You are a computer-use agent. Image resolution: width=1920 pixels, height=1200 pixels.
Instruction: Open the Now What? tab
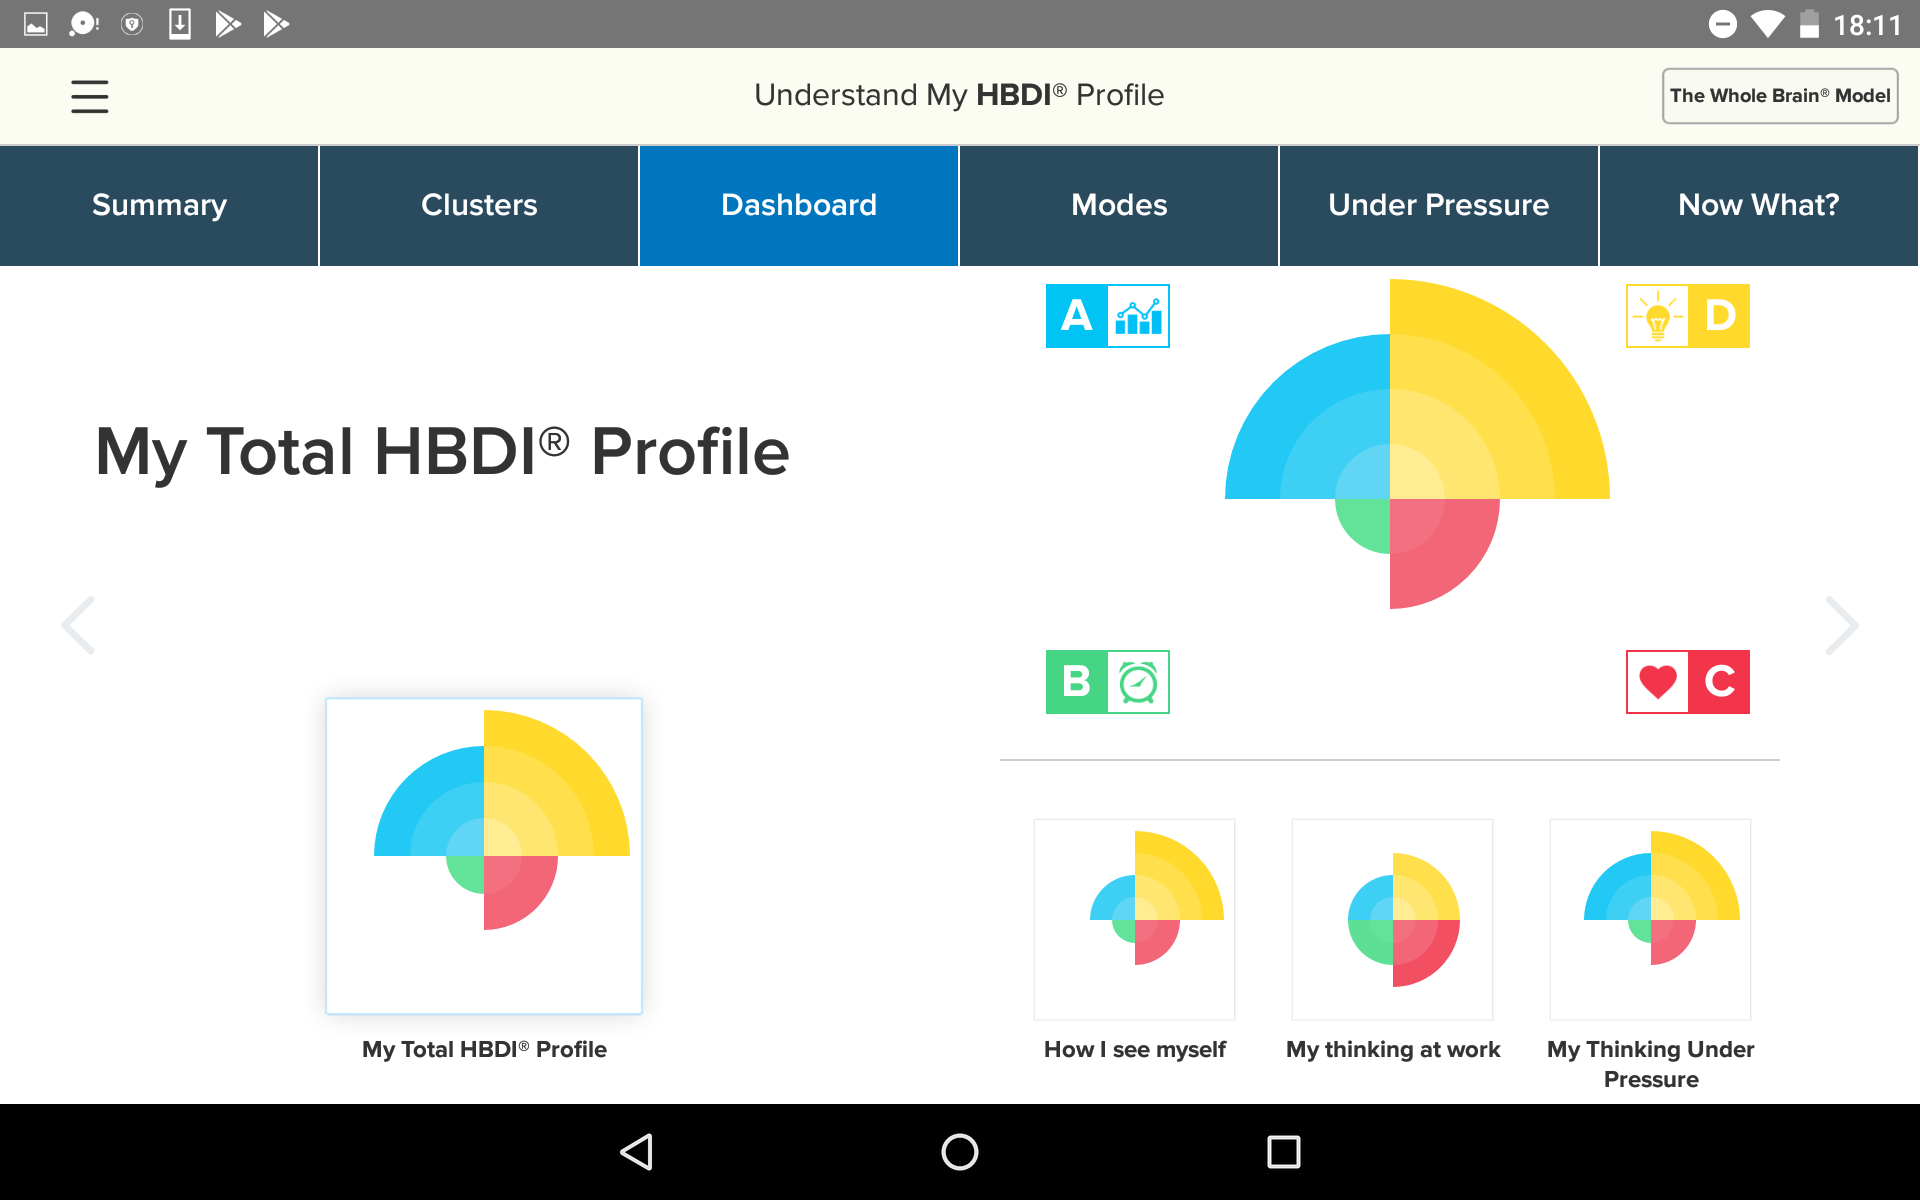point(1759,206)
